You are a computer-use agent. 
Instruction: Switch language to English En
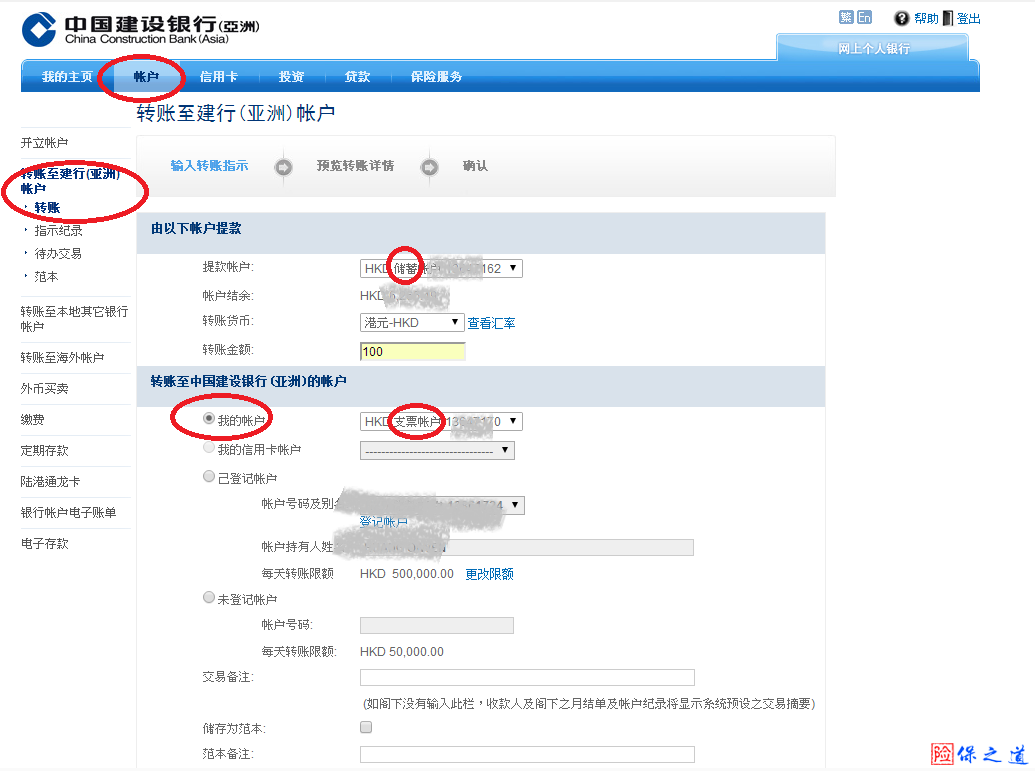pos(864,18)
